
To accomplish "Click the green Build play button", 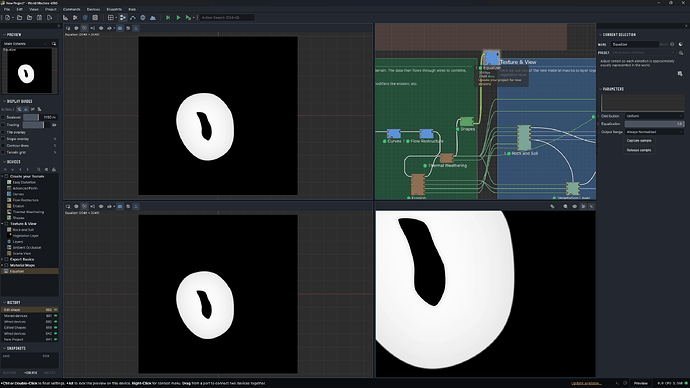I will pyautogui.click(x=178, y=18).
